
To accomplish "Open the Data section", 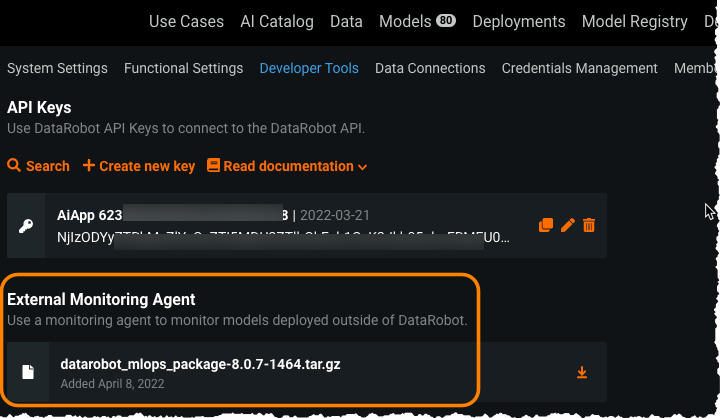I will tap(346, 21).
